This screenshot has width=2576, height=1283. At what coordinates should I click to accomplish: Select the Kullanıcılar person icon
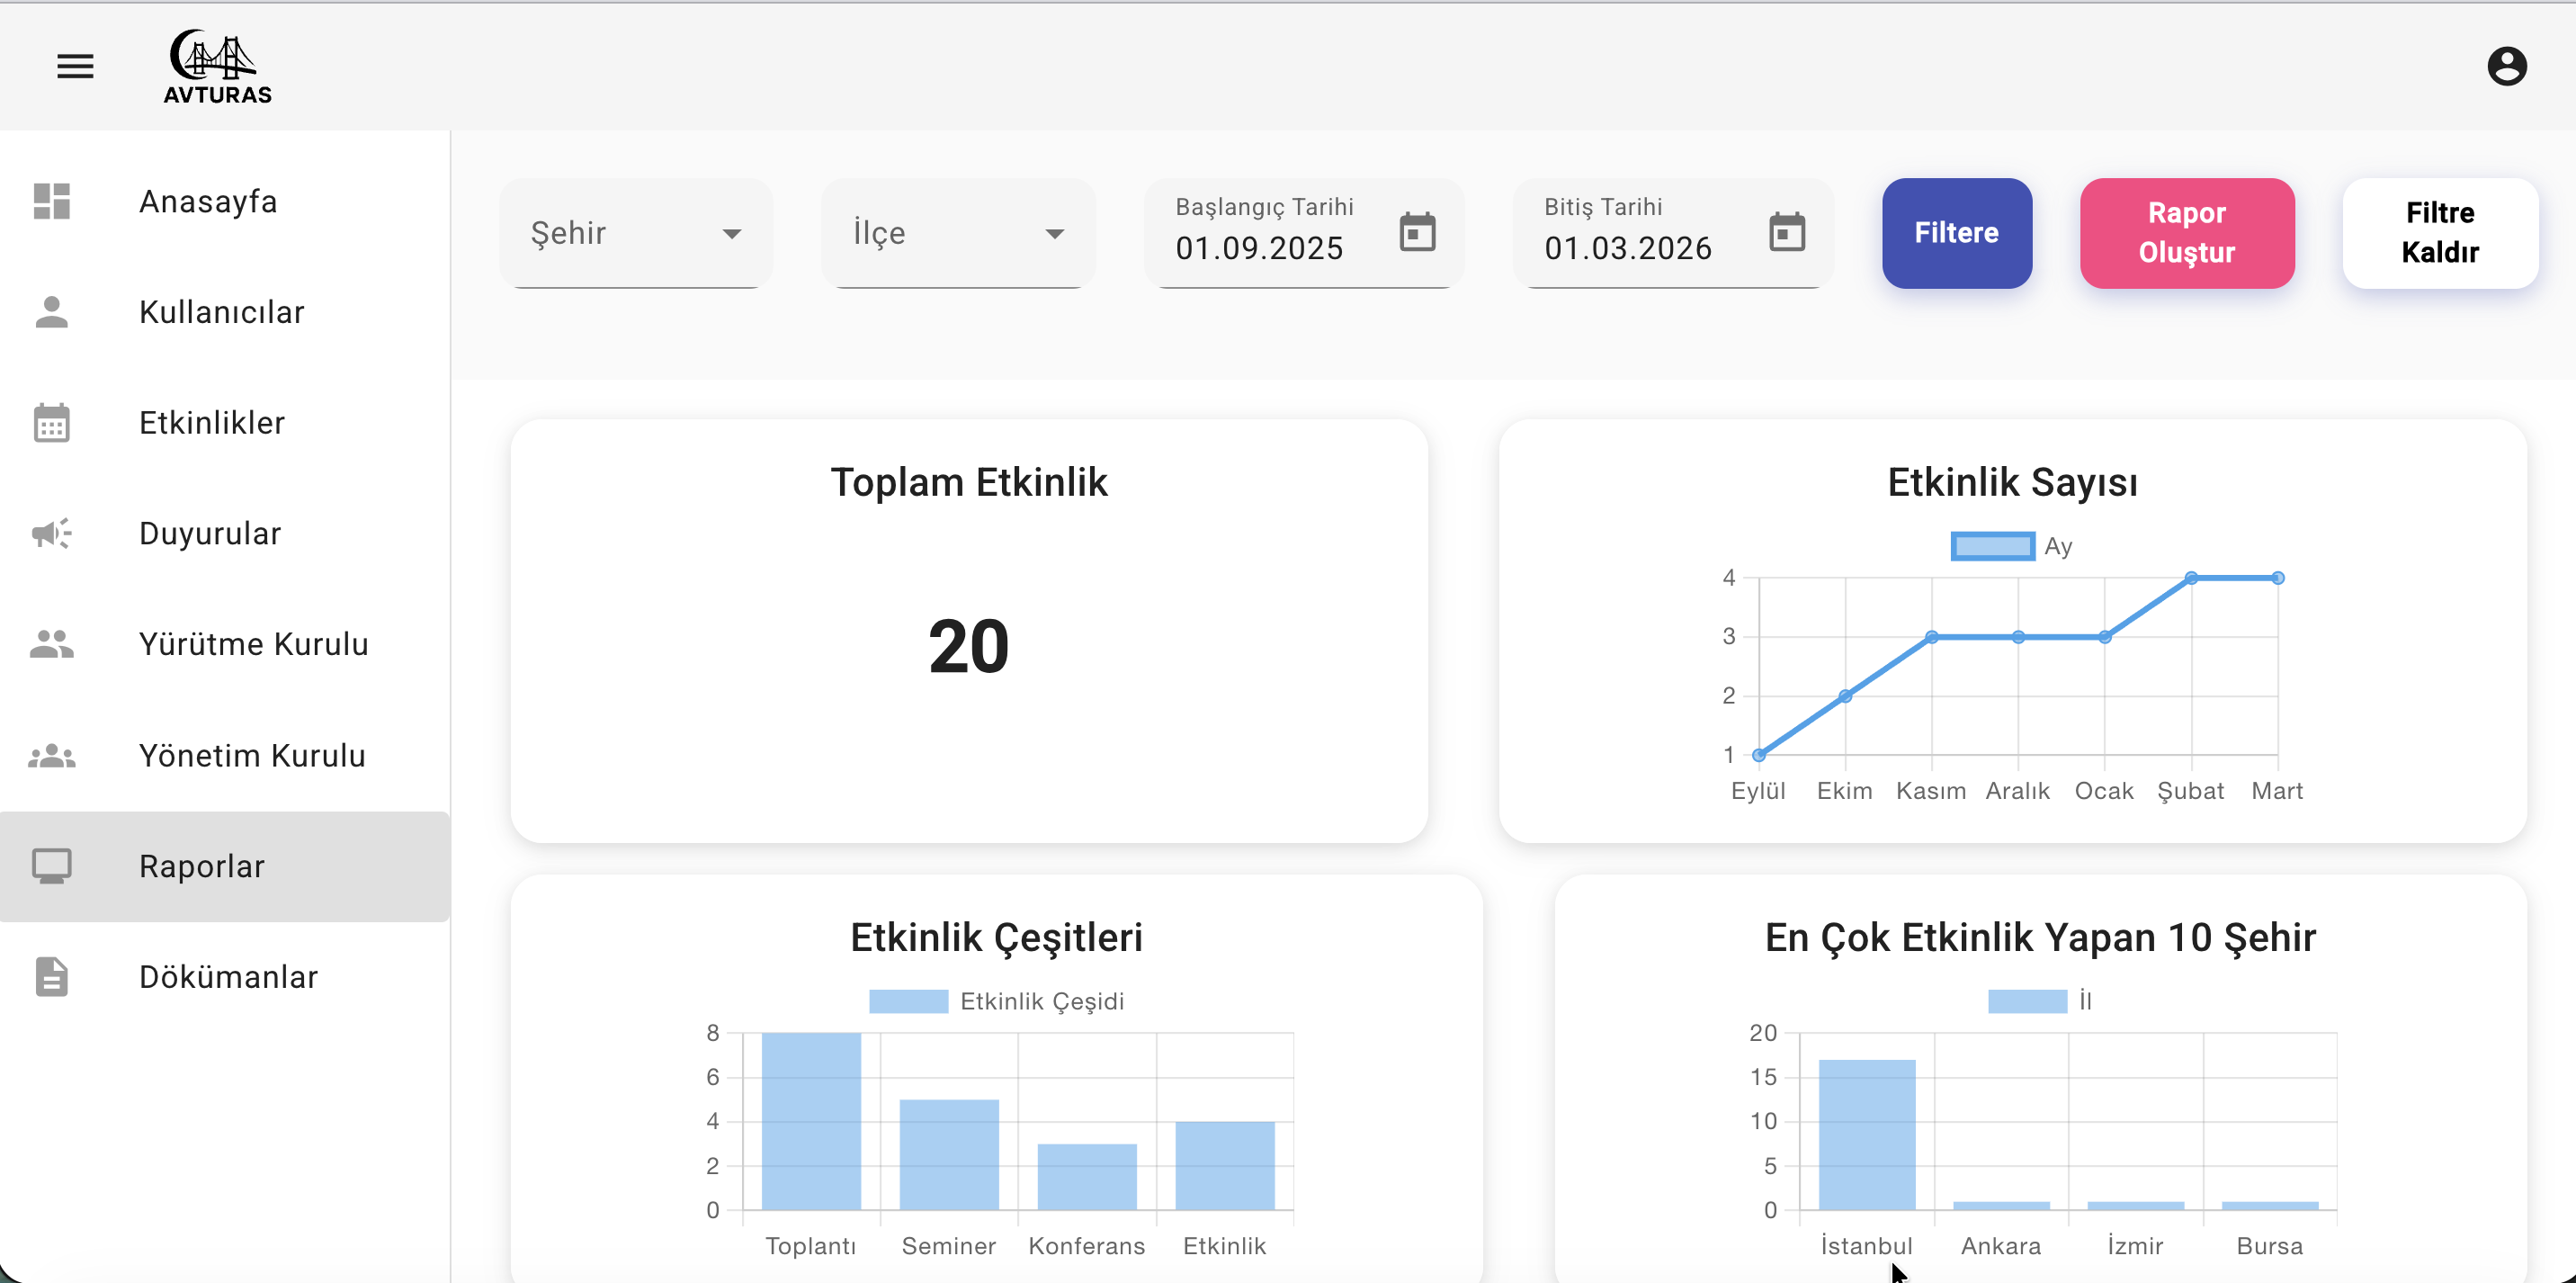pos(51,312)
